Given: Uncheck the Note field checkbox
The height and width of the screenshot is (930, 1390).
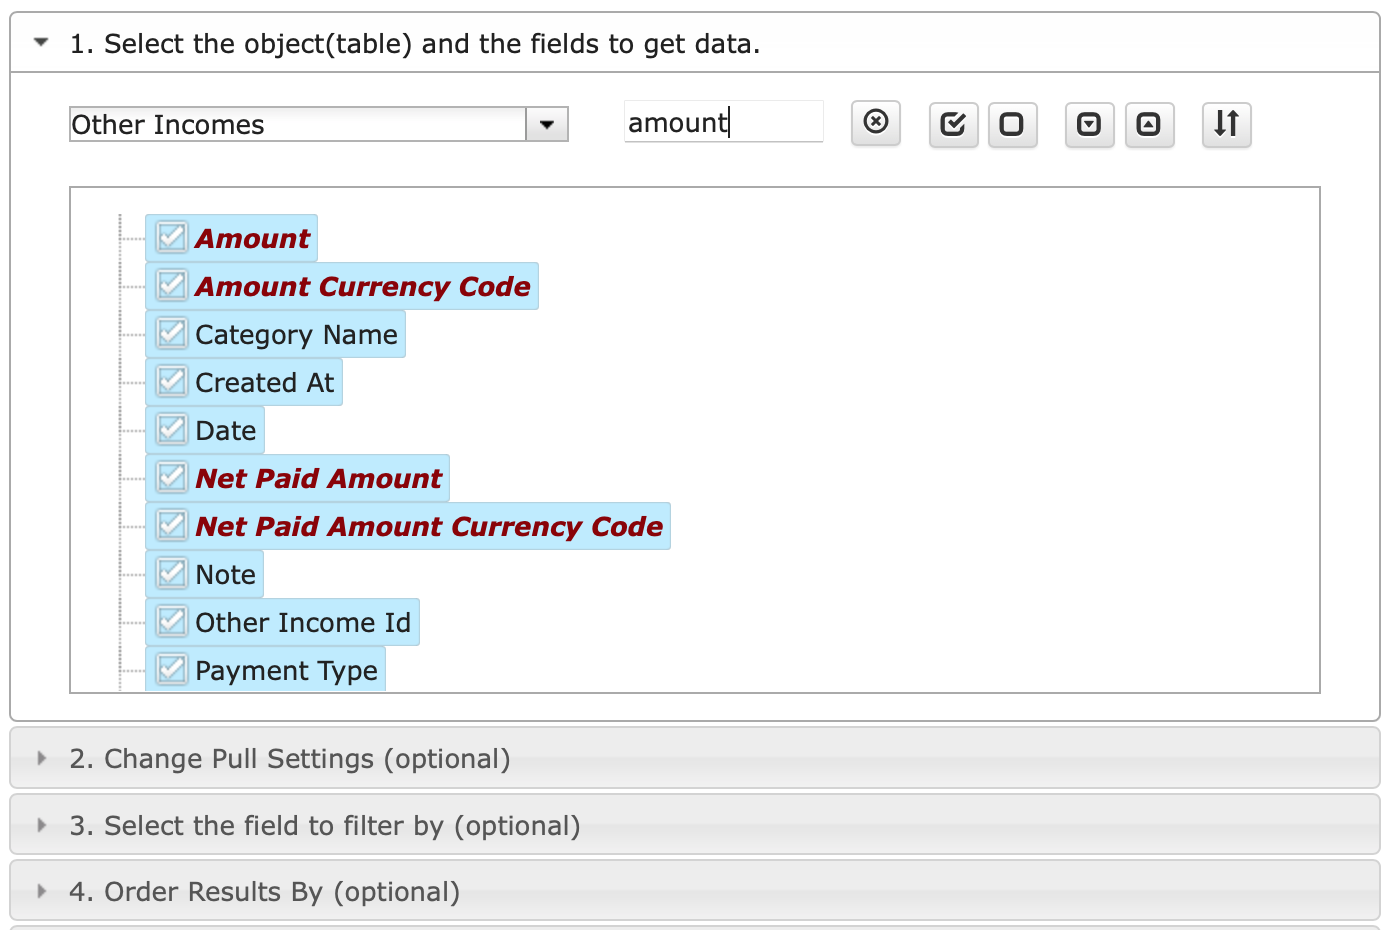Looking at the screenshot, I should 172,574.
